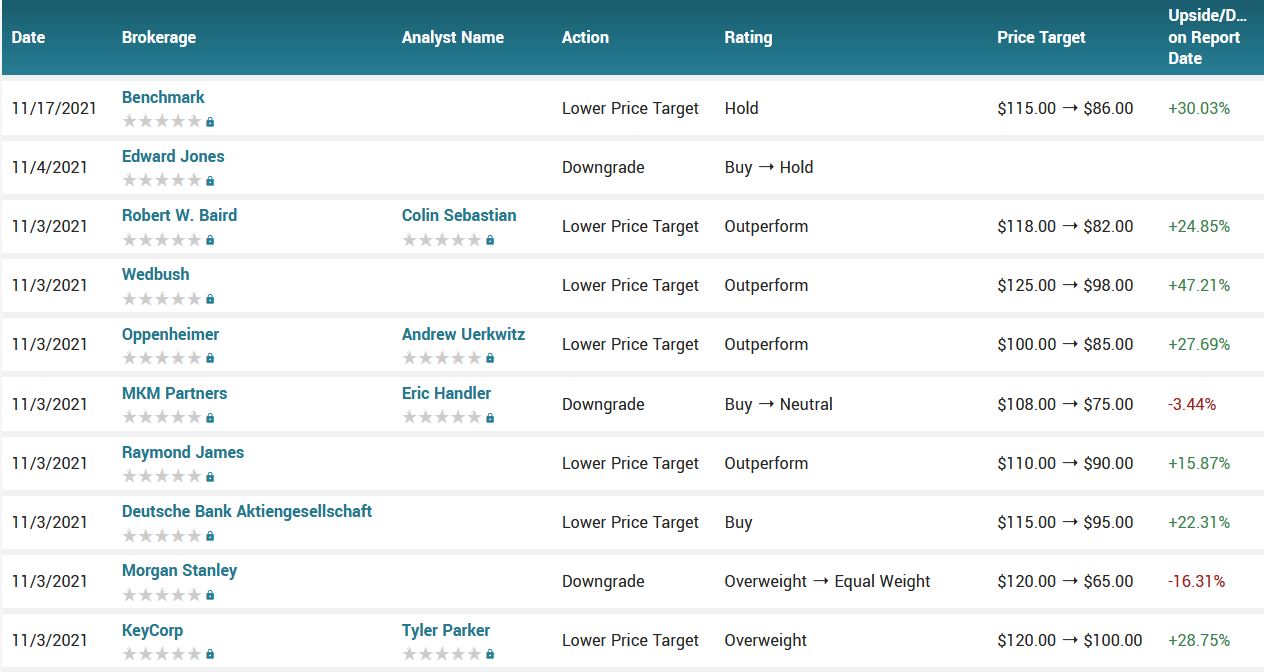This screenshot has height=672, width=1264.
Task: Click the '$118.00 → $82.00' price target
Action: pyautogui.click(x=1065, y=226)
